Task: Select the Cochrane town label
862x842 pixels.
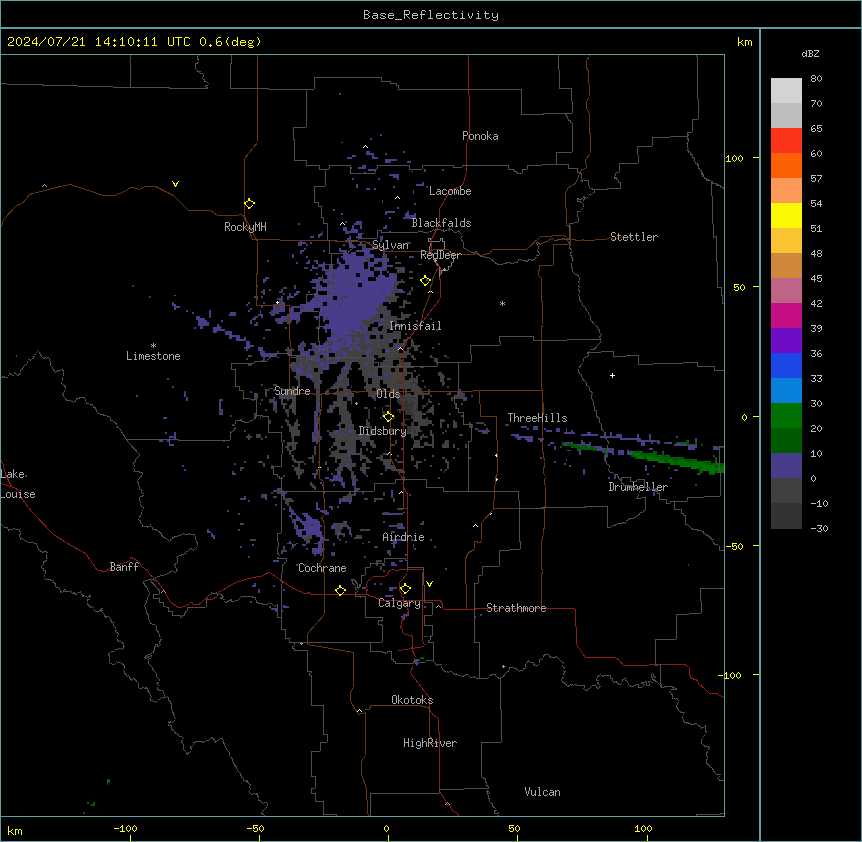Action: [322, 568]
